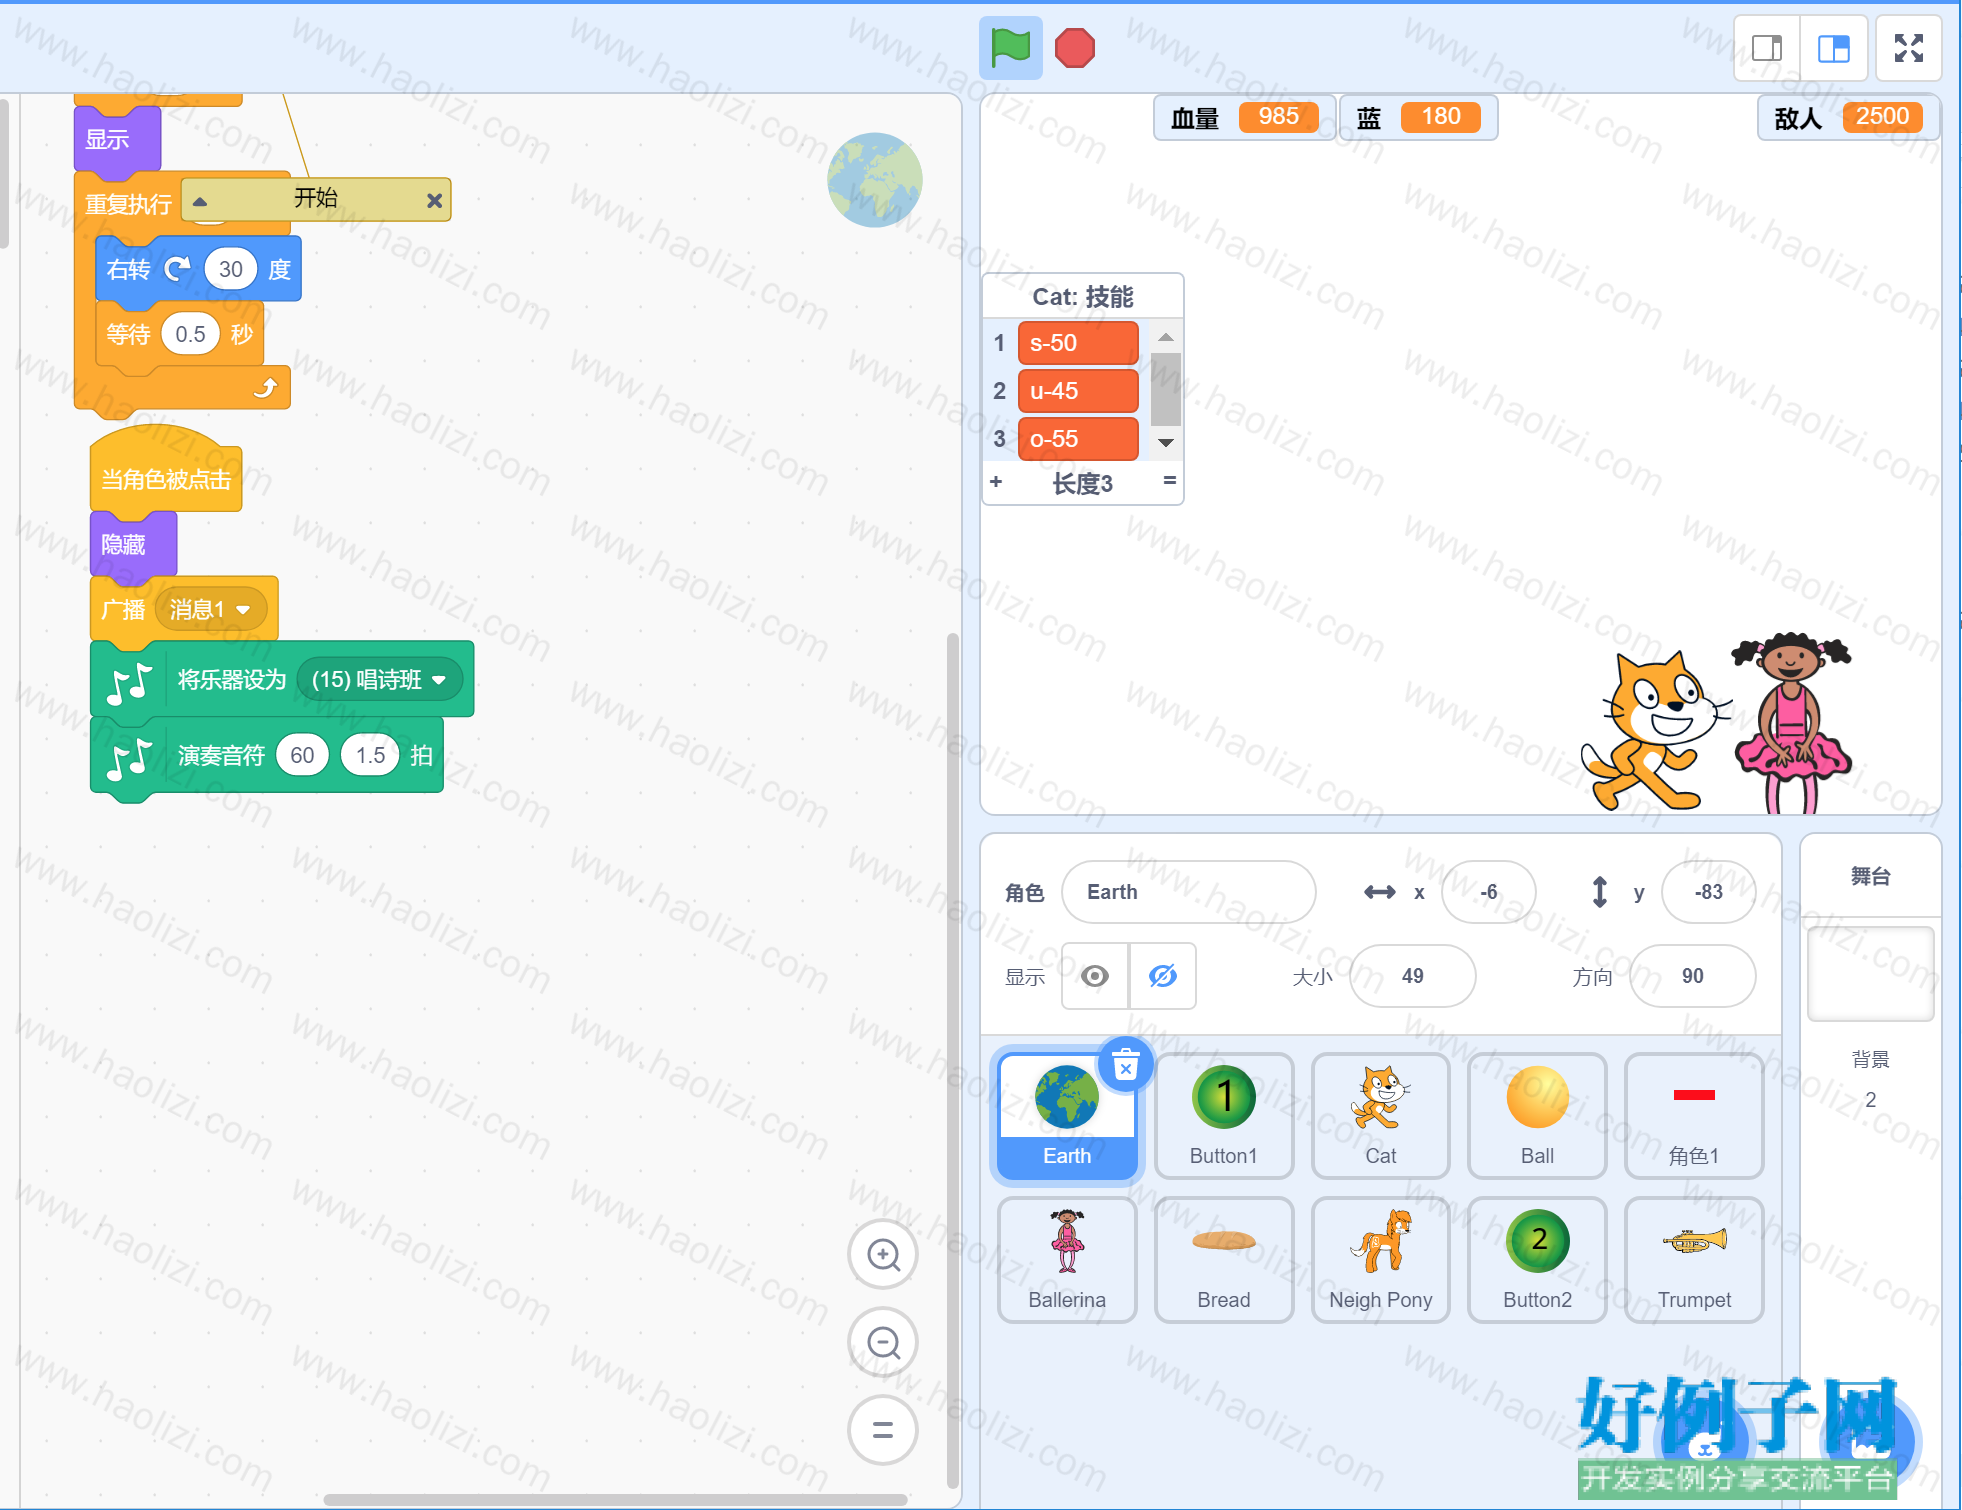The height and width of the screenshot is (1510, 1962).
Task: Delete the 开始 comment with X
Action: click(434, 201)
